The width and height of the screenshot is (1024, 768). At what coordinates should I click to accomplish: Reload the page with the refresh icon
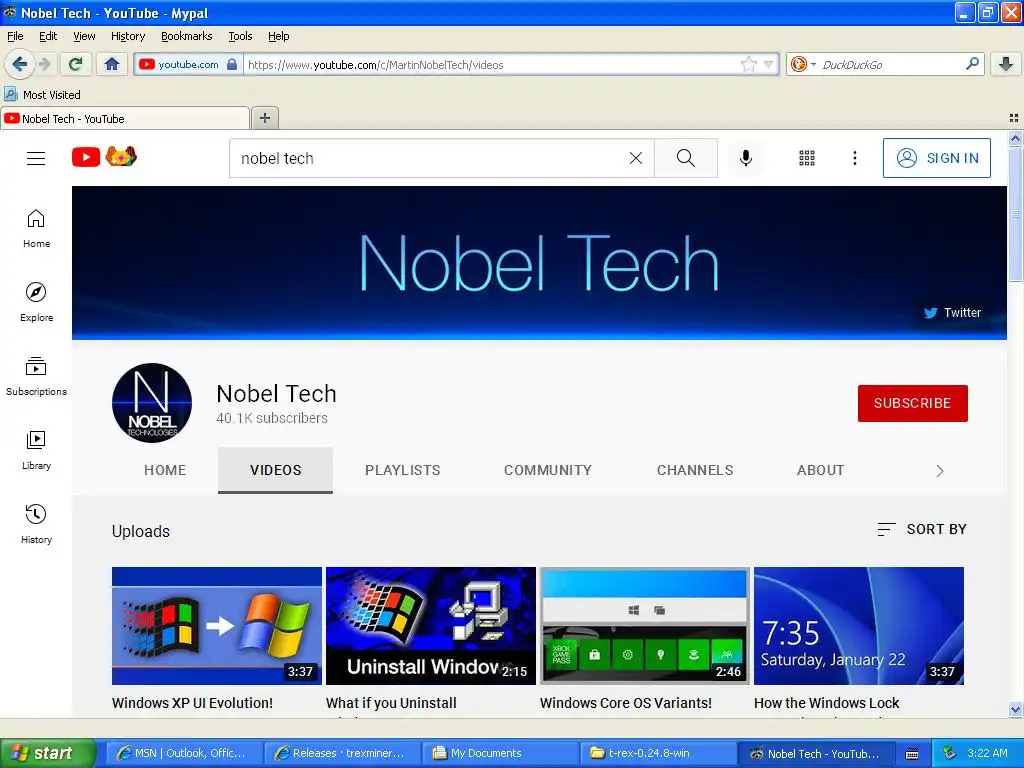click(x=76, y=64)
